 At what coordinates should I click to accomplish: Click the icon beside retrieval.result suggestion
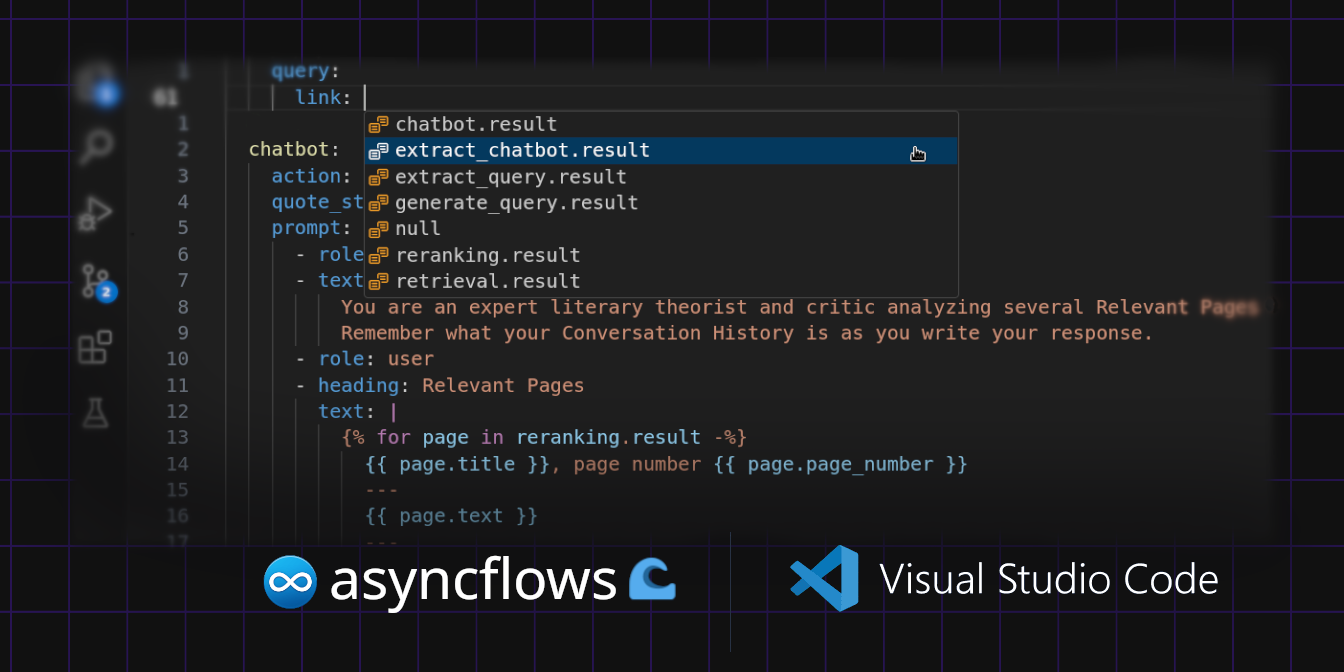click(378, 281)
